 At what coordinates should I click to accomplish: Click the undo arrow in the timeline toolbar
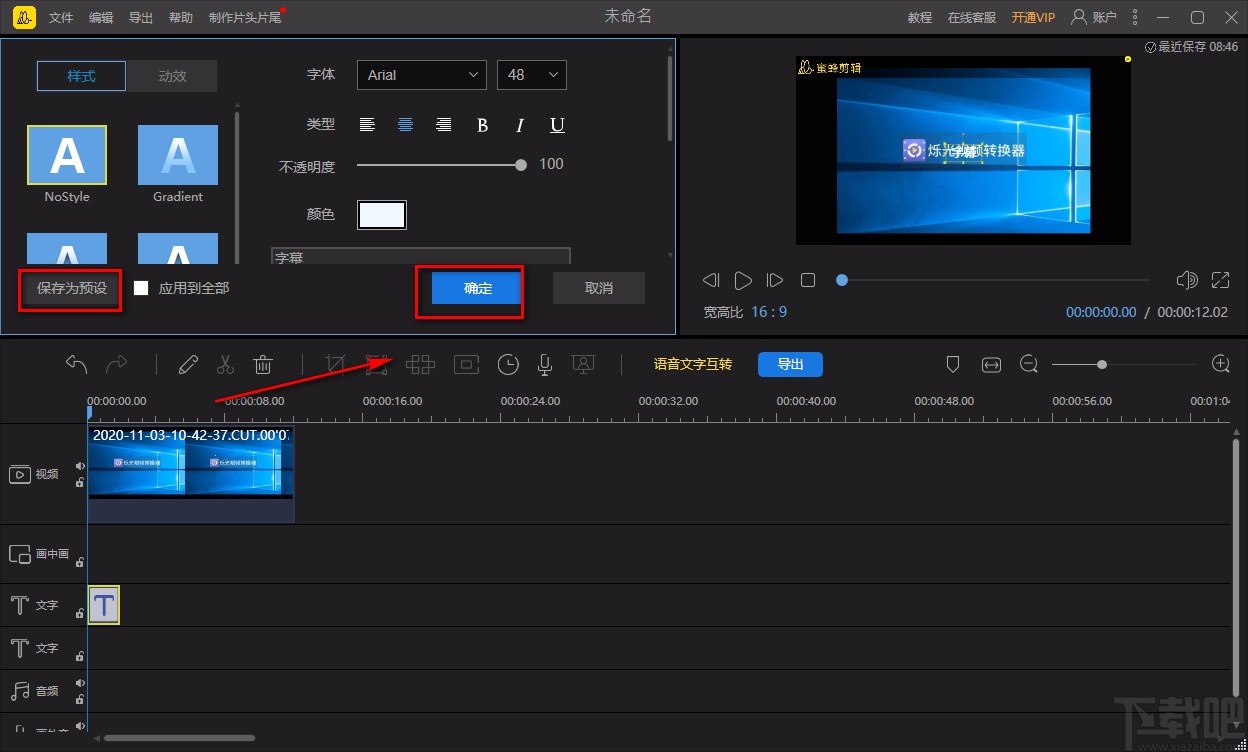(x=77, y=364)
